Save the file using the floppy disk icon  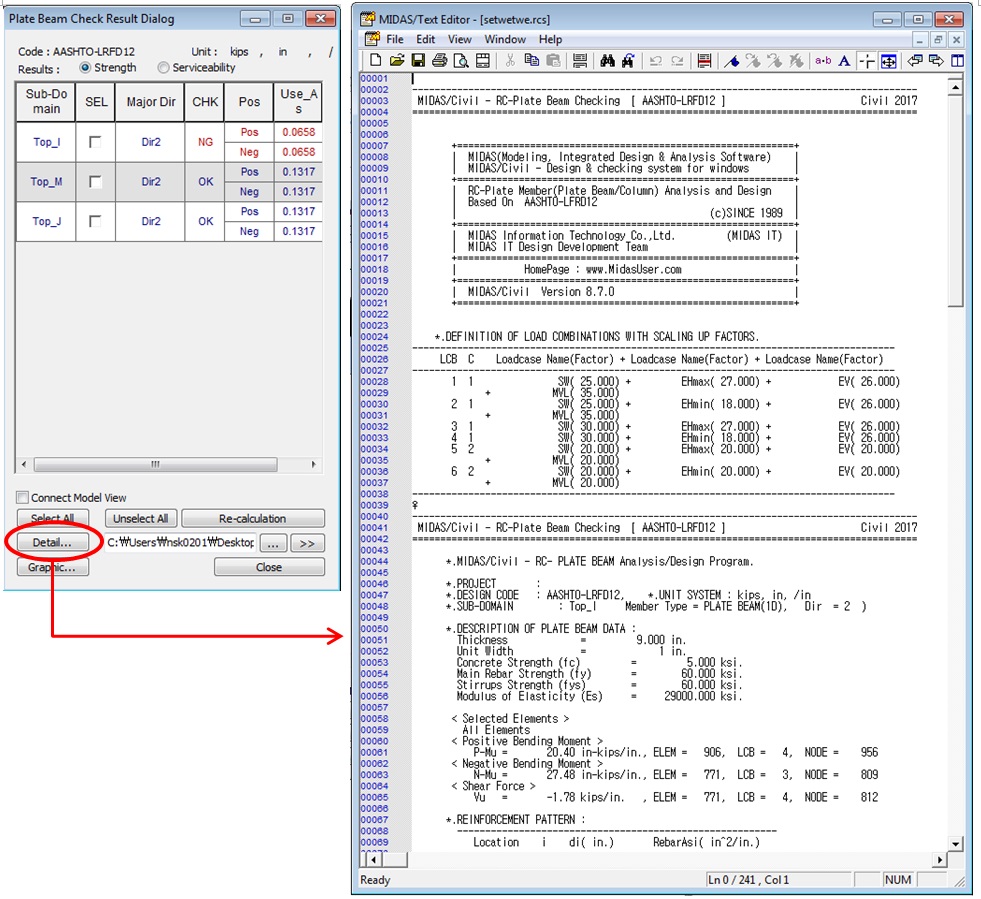click(x=418, y=61)
